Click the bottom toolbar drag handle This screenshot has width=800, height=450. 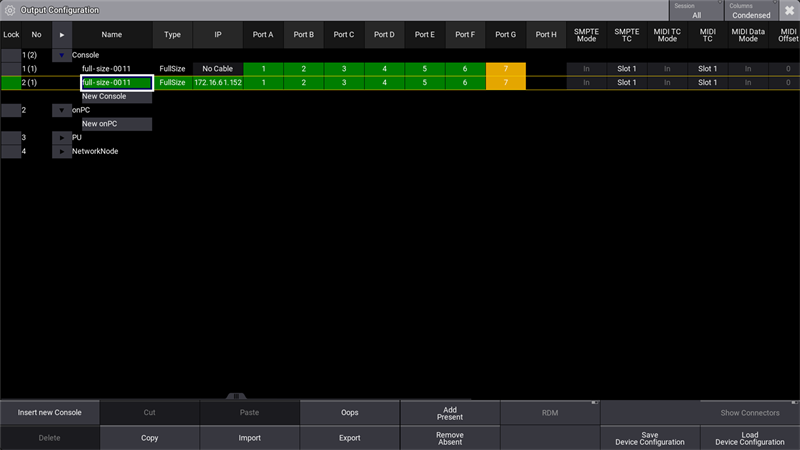238,397
